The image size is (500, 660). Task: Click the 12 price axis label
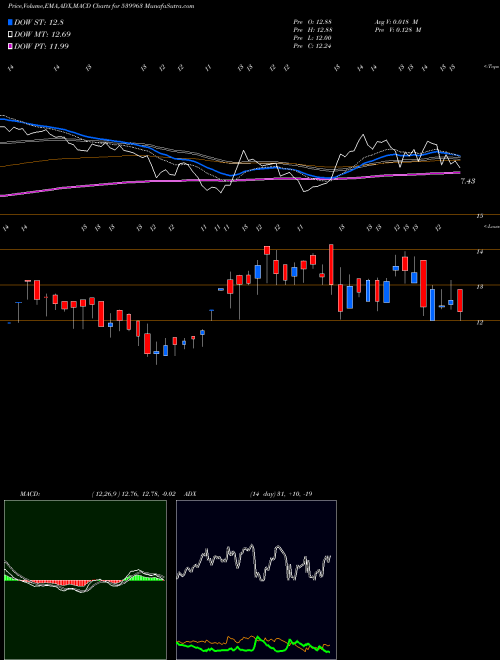479,322
